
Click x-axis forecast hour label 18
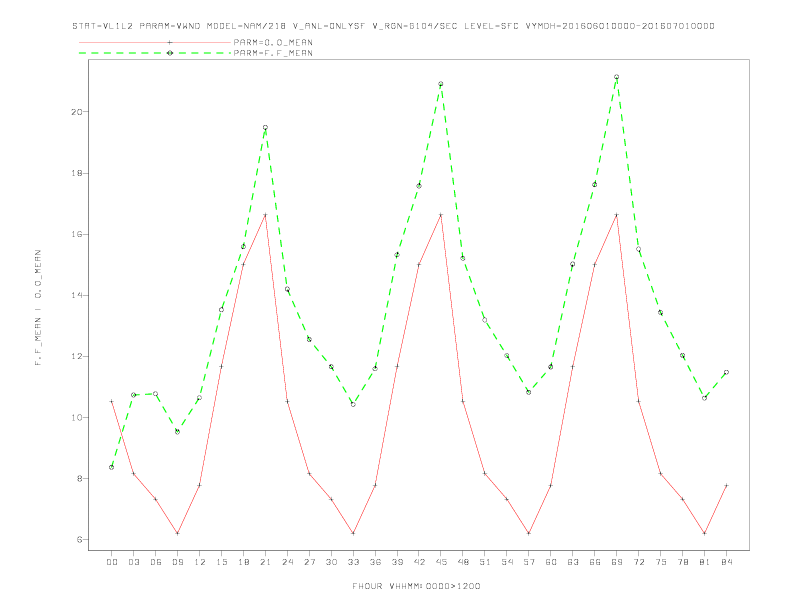click(x=243, y=562)
